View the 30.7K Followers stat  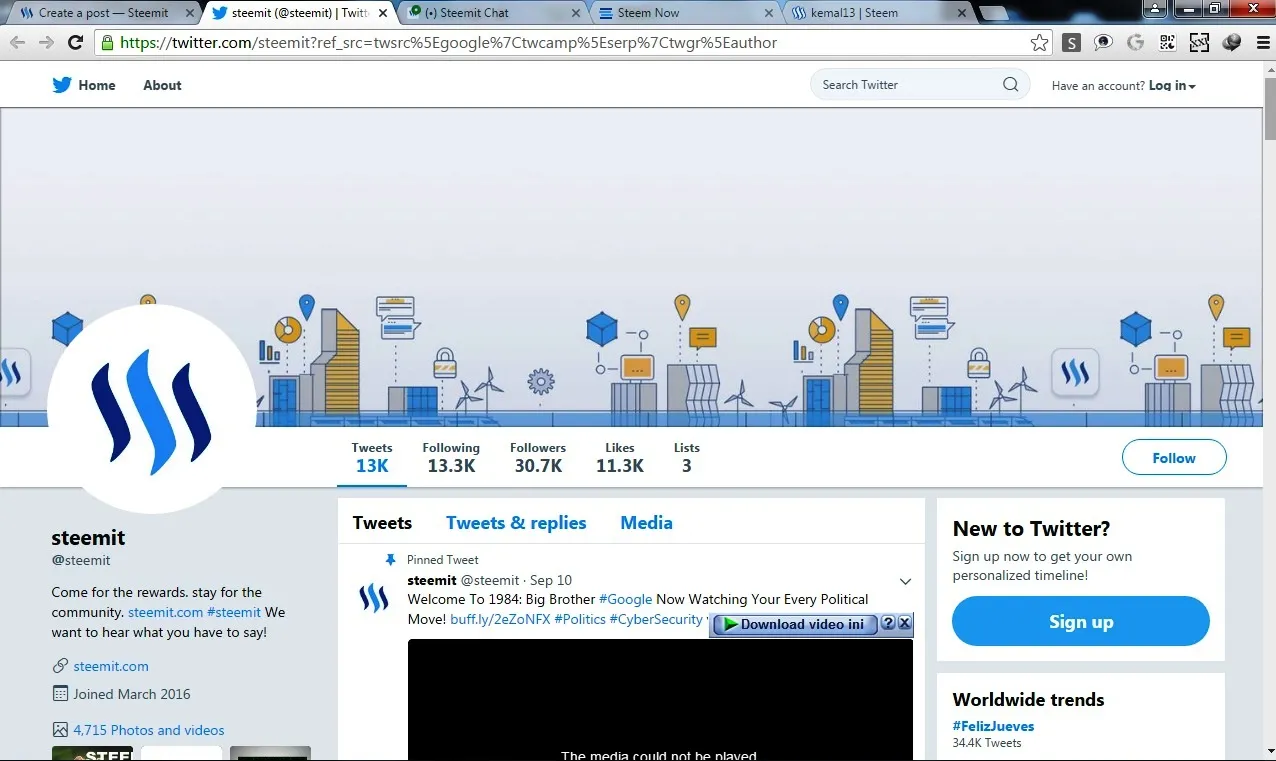[x=538, y=458]
